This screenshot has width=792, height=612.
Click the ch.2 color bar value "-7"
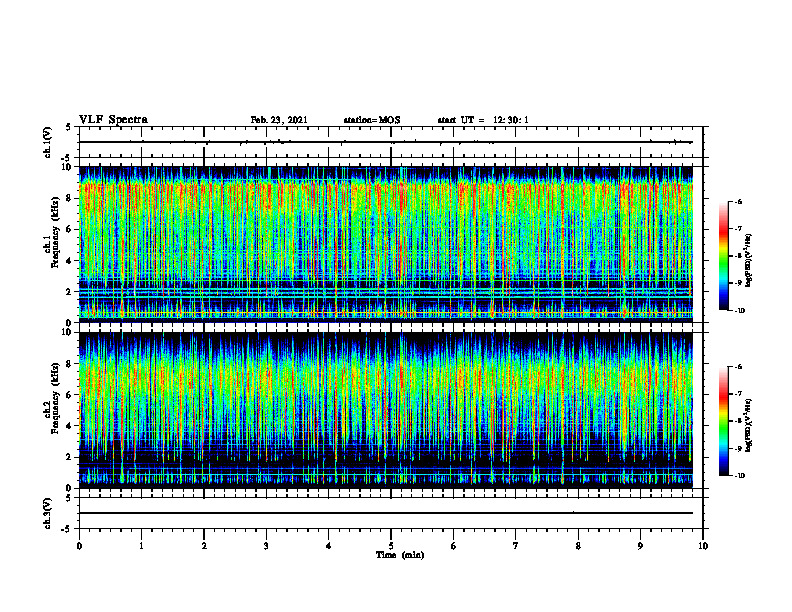[x=738, y=394]
